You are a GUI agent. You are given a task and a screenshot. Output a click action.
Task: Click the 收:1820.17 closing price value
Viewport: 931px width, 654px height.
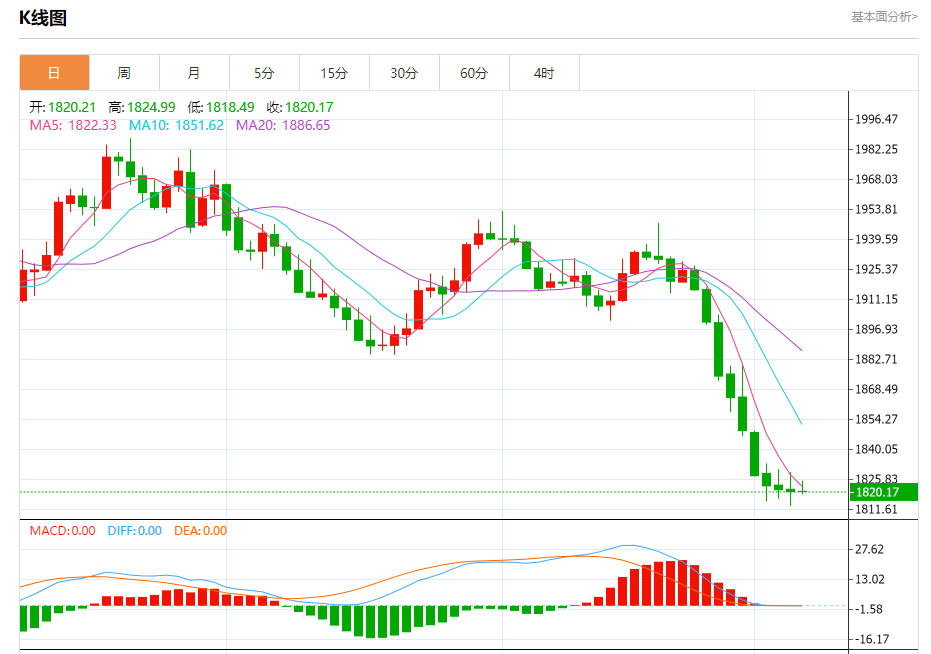pos(300,107)
